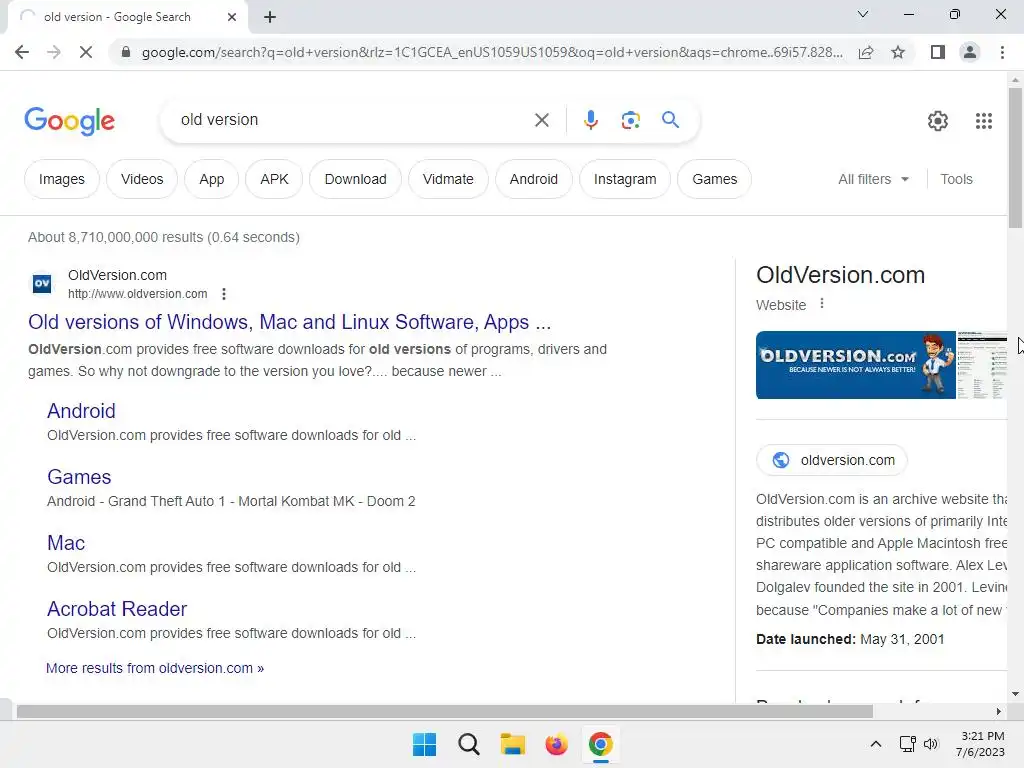Stop loading the page with the X button
The image size is (1024, 768).
point(86,52)
